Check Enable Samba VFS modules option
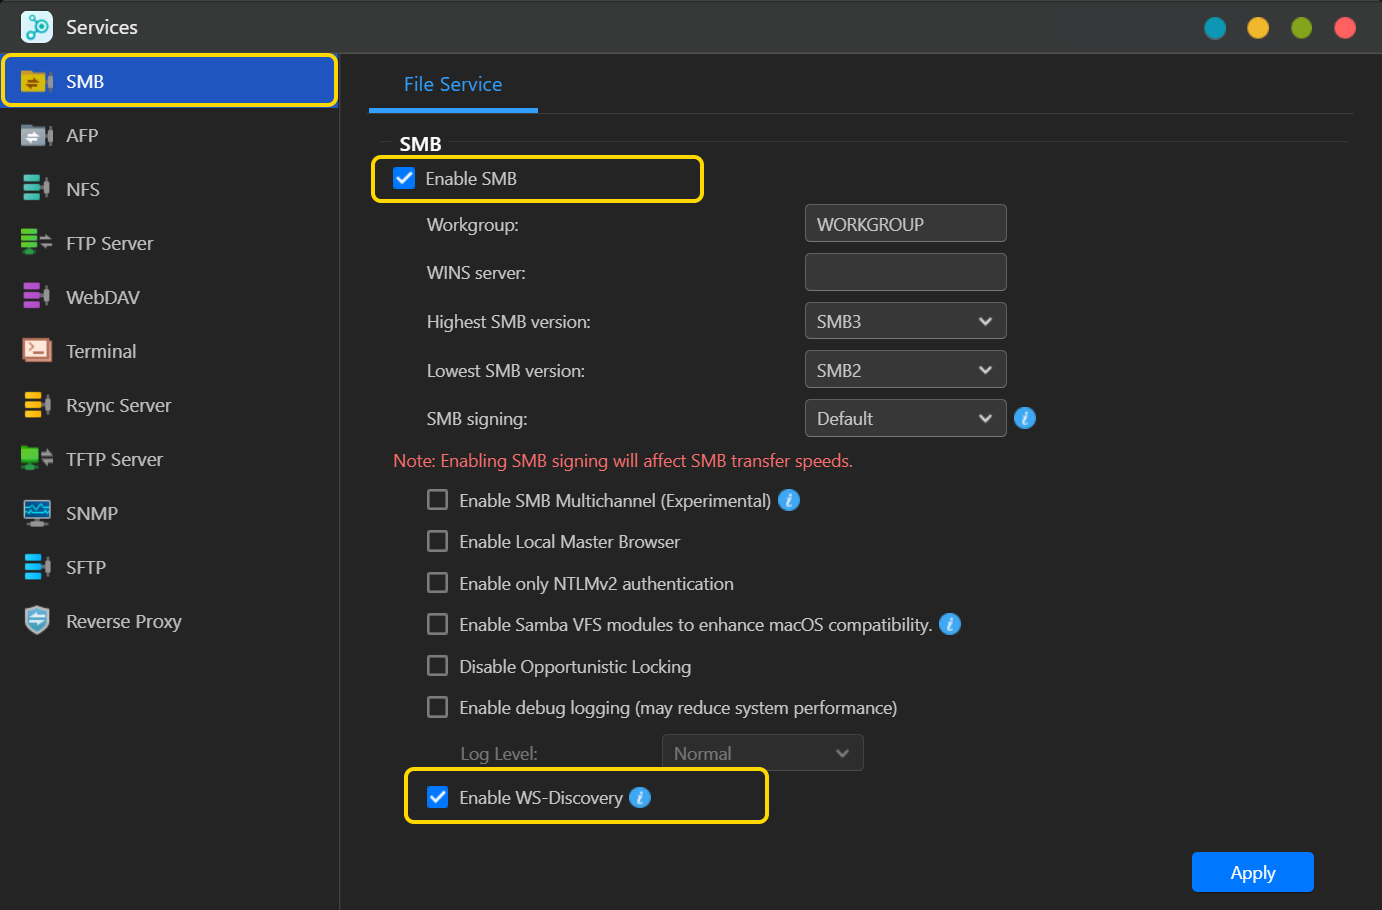Screen dimensions: 1382x910 (437, 624)
